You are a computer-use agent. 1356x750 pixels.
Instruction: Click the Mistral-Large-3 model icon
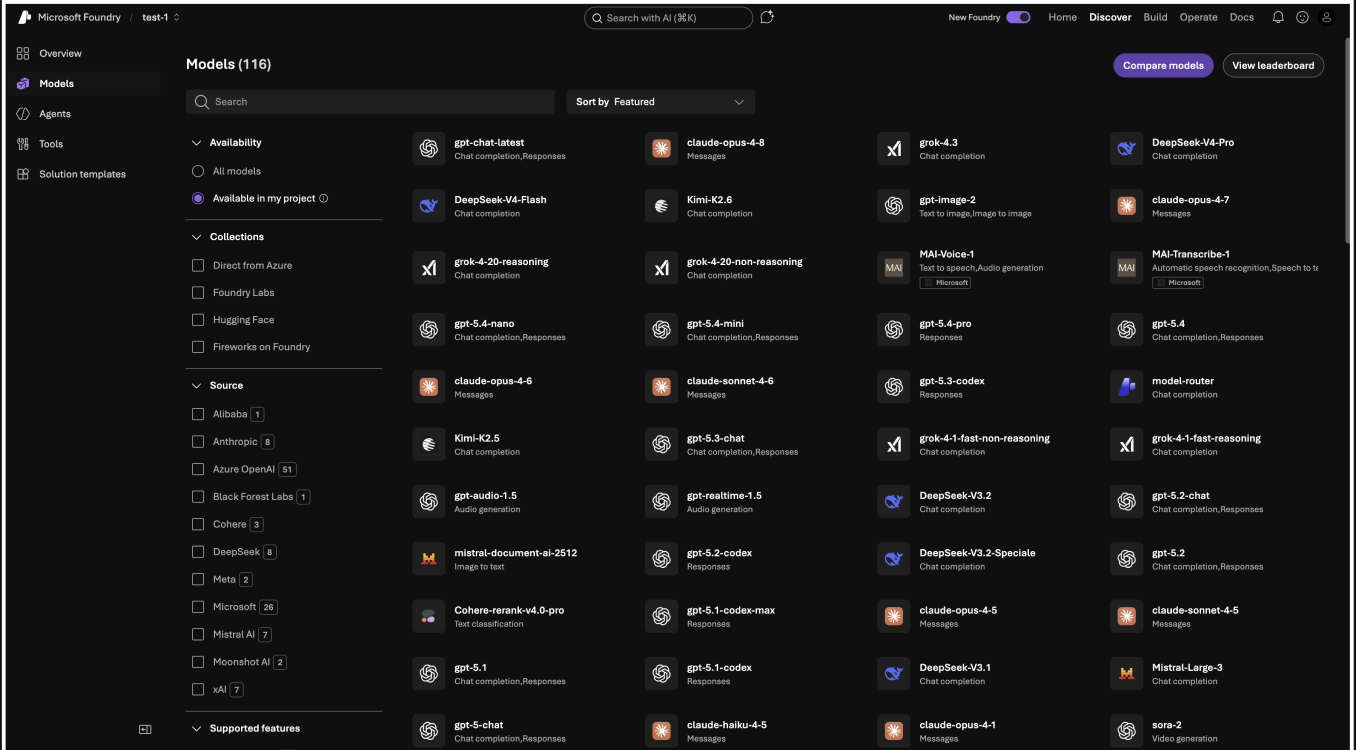[x=1127, y=673]
